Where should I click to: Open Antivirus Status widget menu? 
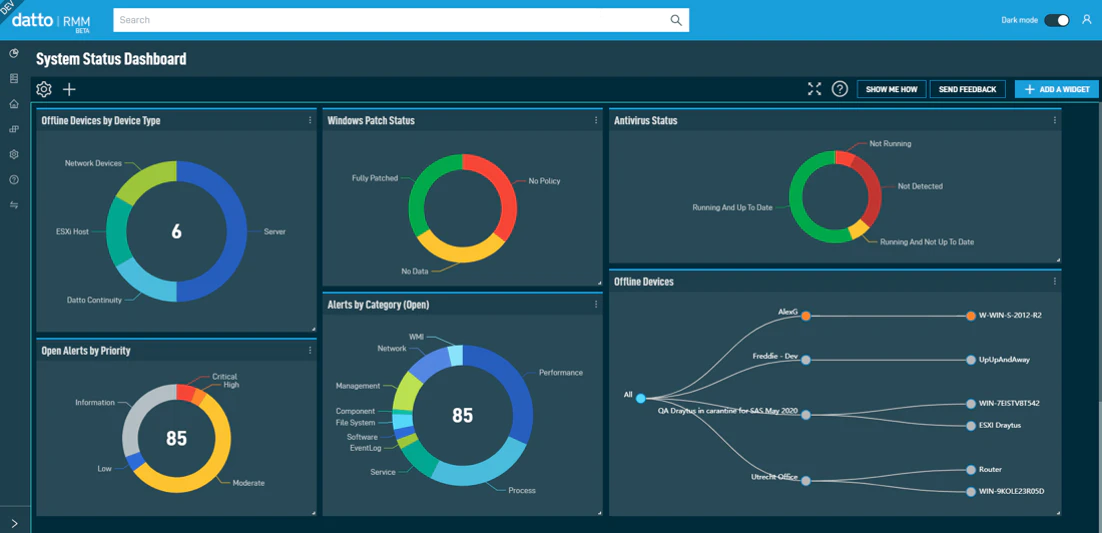(x=1054, y=120)
